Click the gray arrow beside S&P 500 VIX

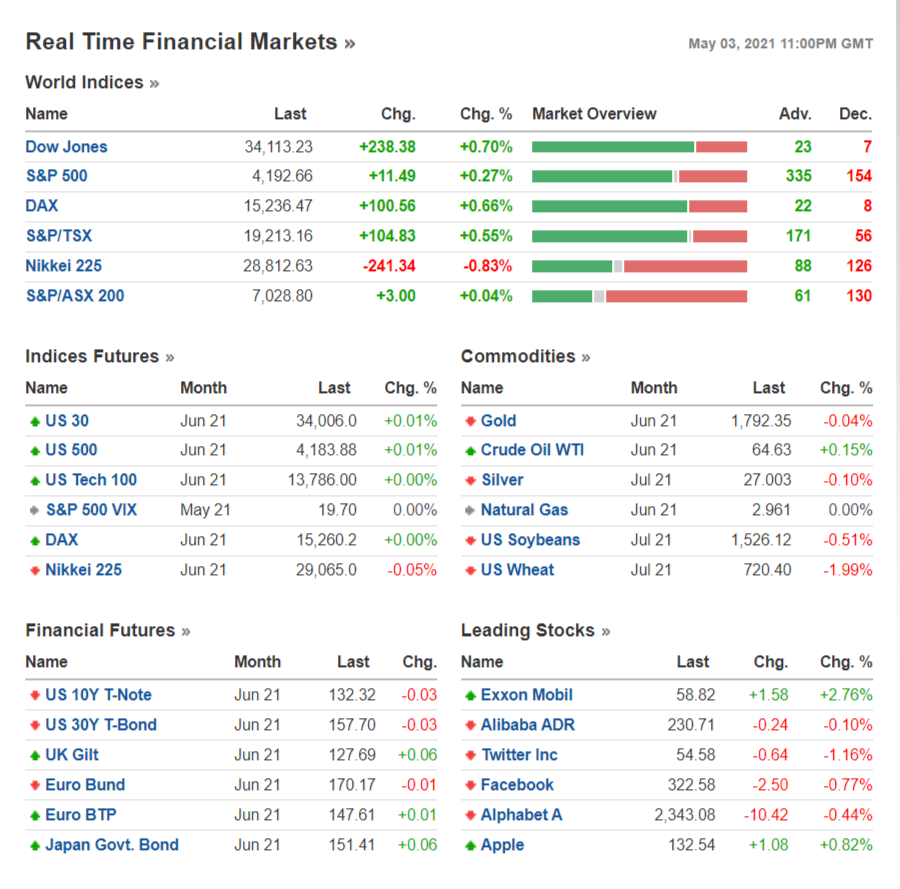point(35,511)
